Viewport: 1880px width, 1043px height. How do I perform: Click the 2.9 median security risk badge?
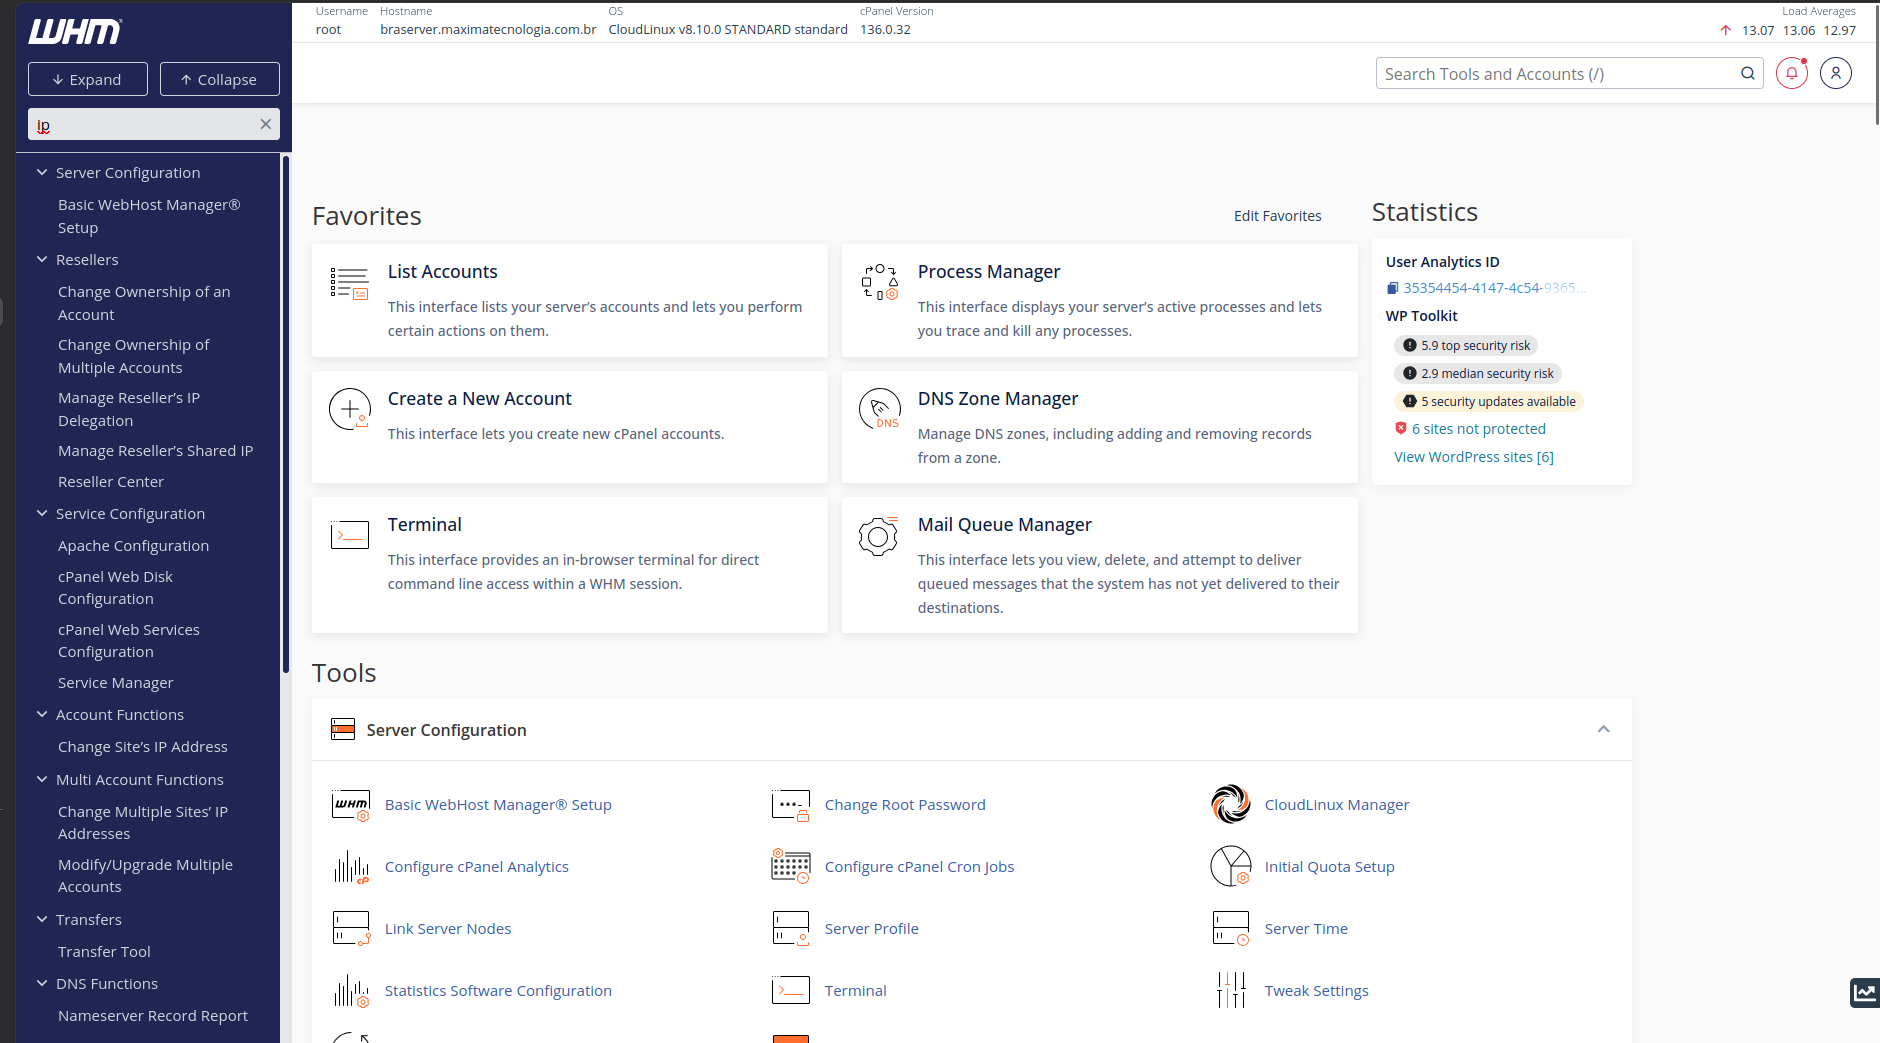pos(1478,373)
